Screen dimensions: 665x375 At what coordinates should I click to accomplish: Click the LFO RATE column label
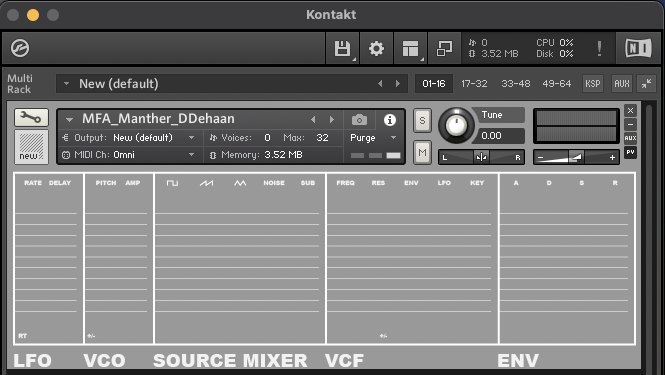click(33, 183)
